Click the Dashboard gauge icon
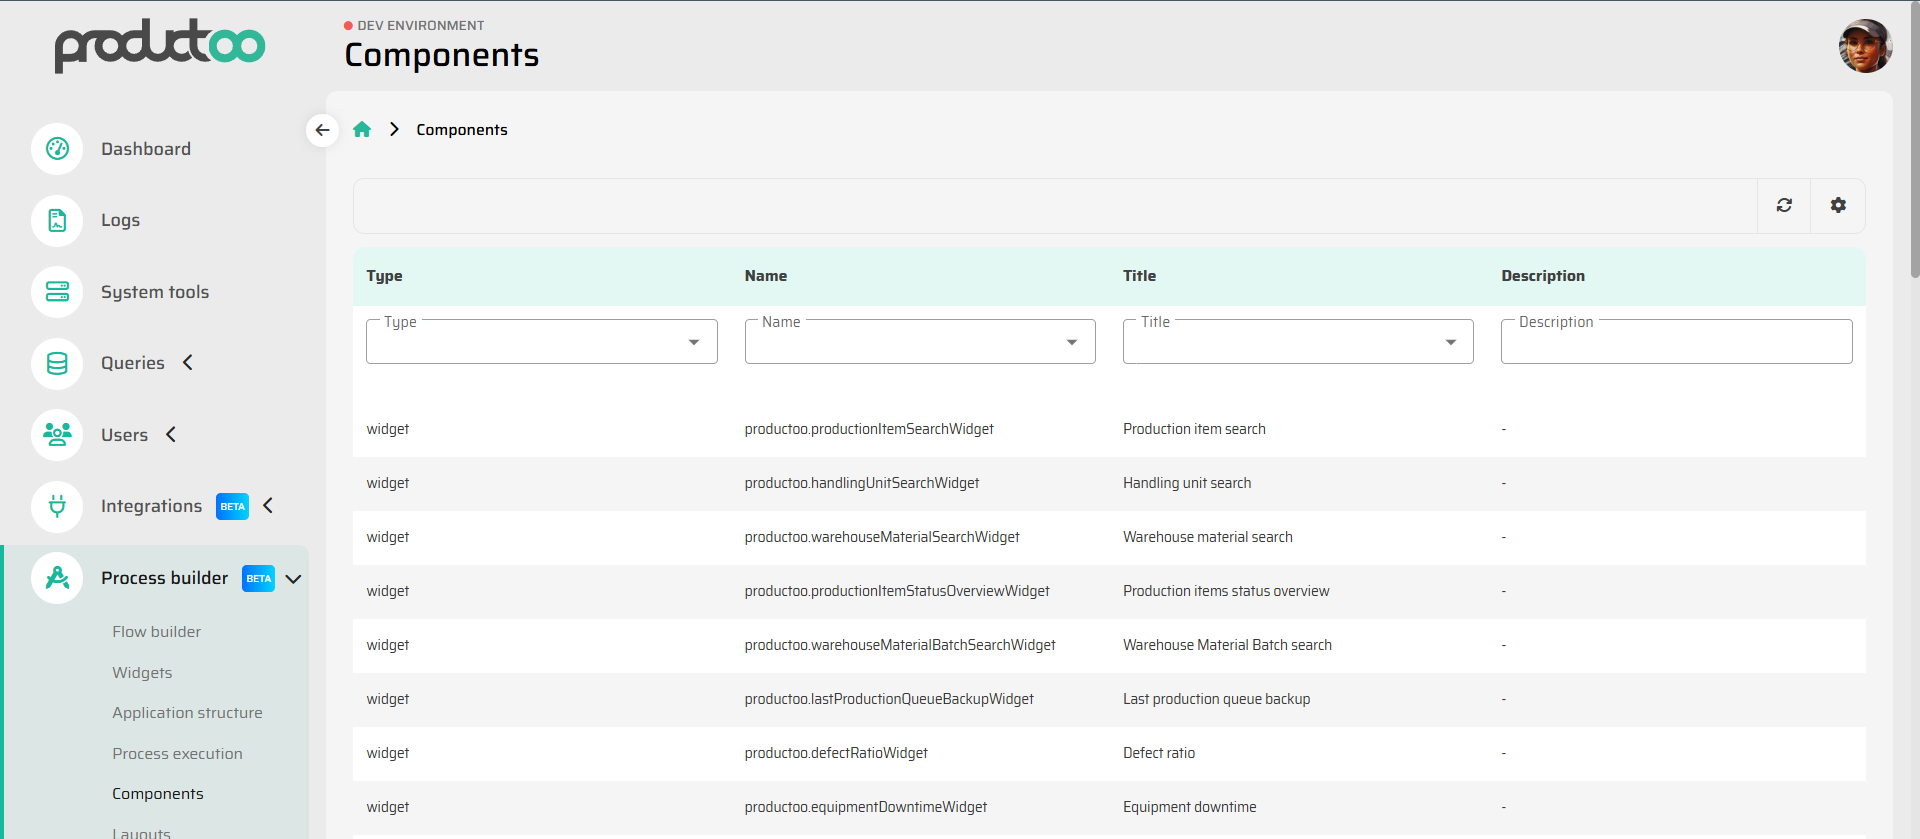The width and height of the screenshot is (1920, 839). point(57,149)
